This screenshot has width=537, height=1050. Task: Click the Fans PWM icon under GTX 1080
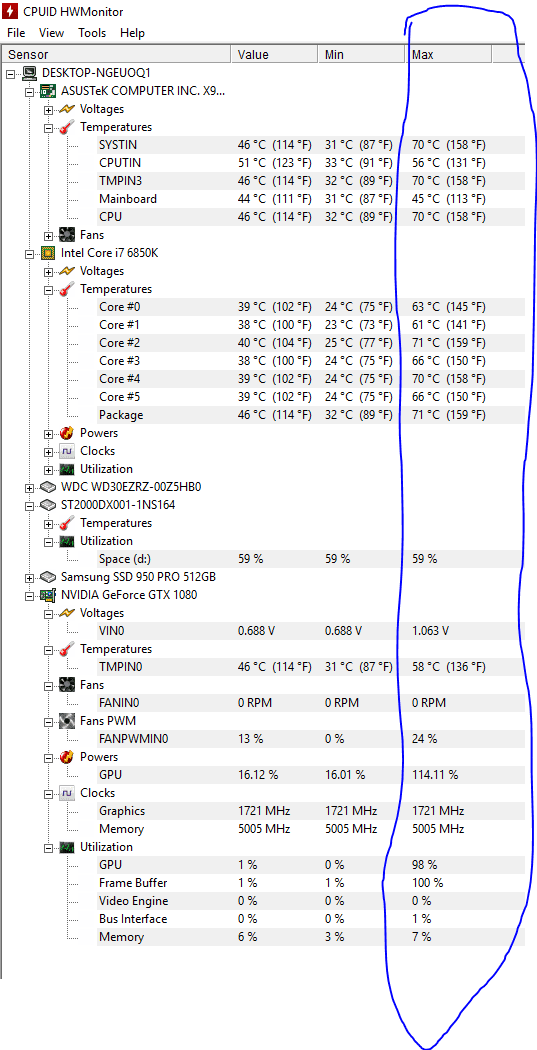[x=67, y=721]
